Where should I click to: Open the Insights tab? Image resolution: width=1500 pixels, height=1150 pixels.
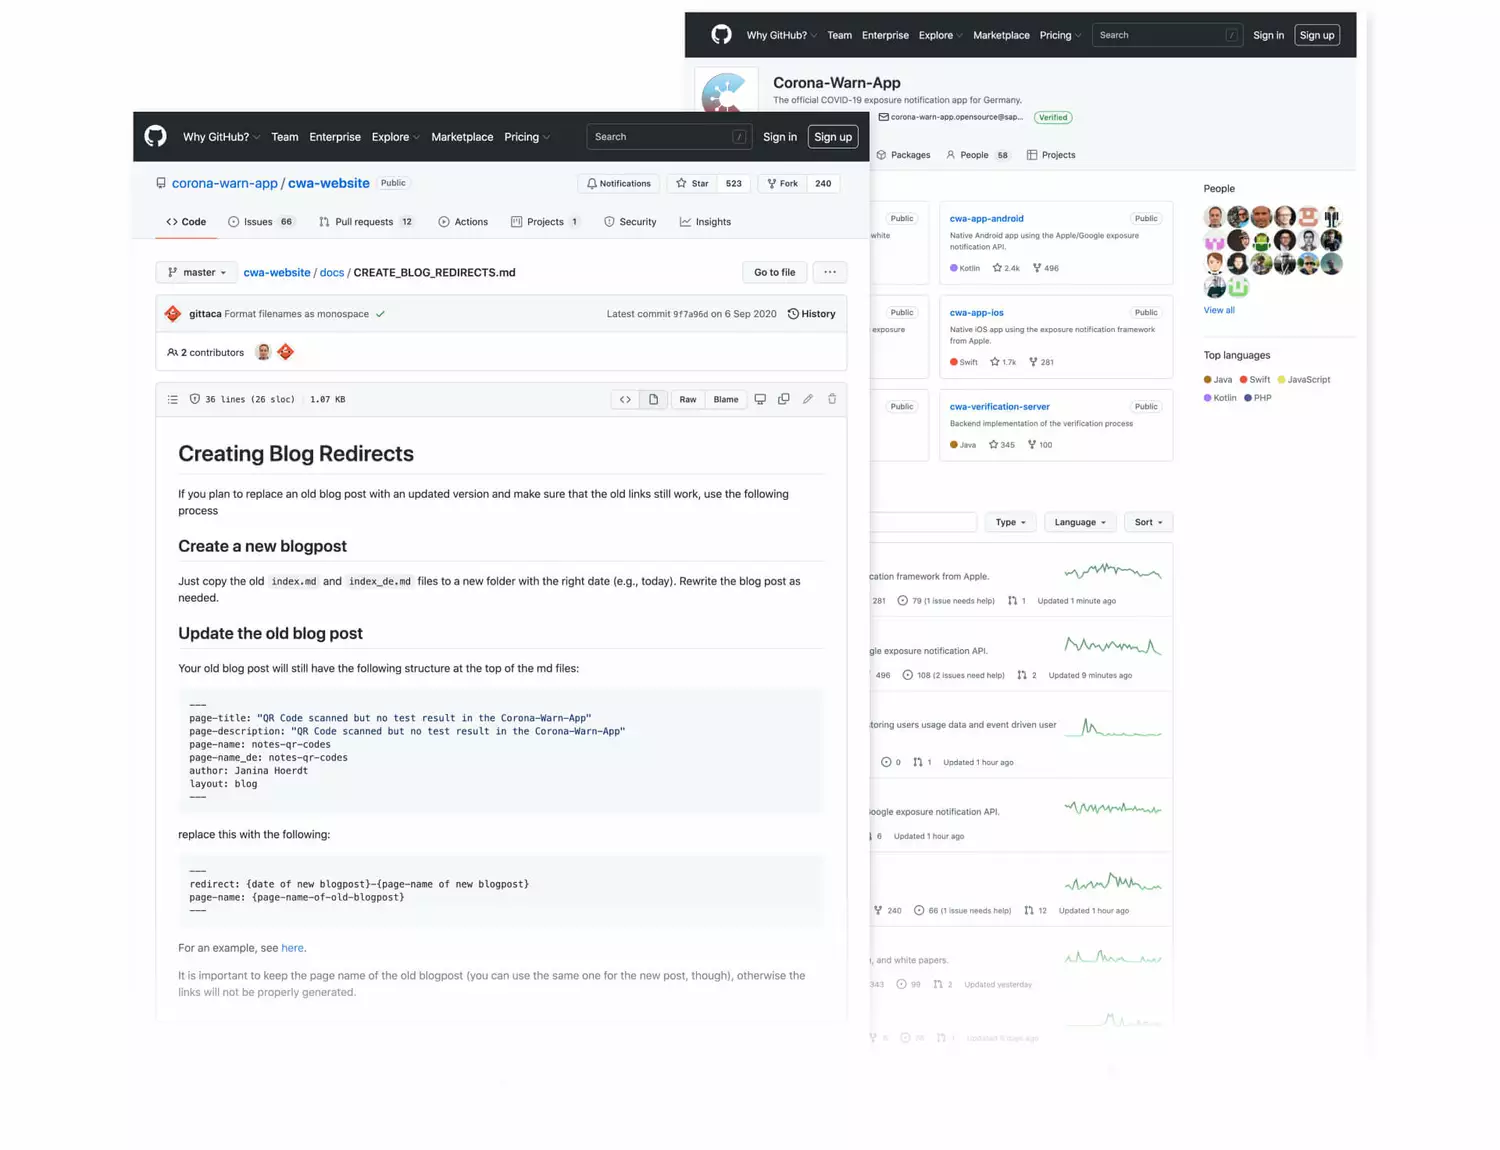pos(705,222)
